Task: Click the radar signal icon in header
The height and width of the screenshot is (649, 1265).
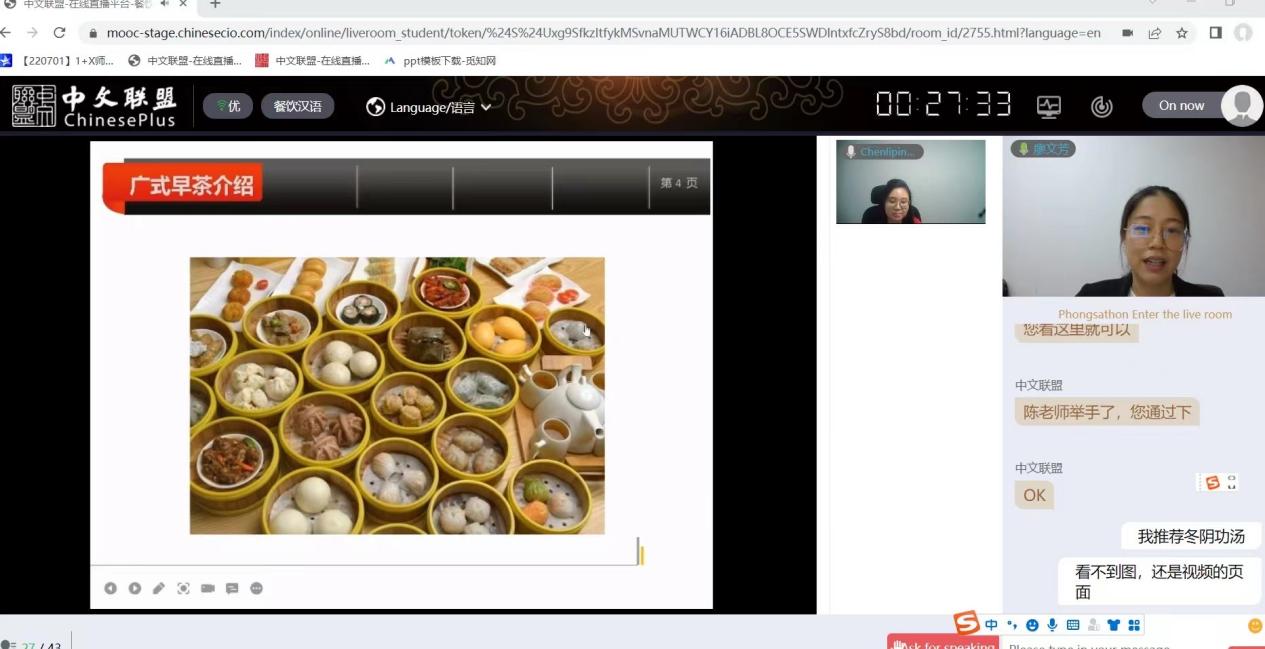Action: pyautogui.click(x=1101, y=106)
